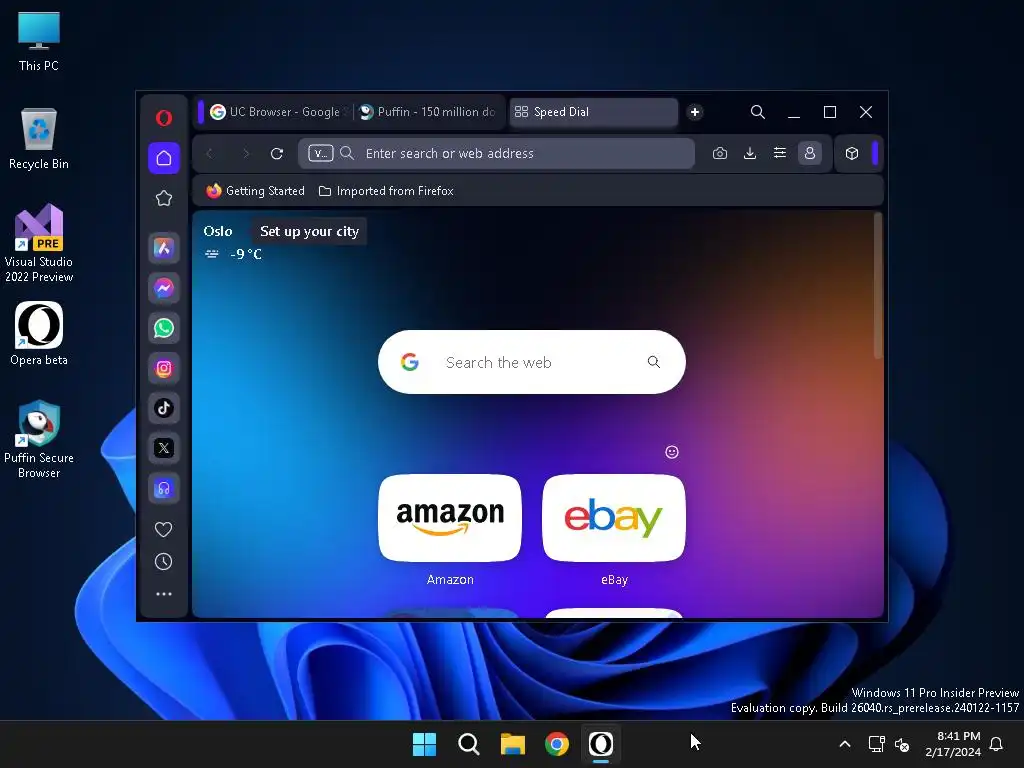The width and height of the screenshot is (1024, 768).
Task: Open Easy Setup sliders icon
Action: (780, 153)
